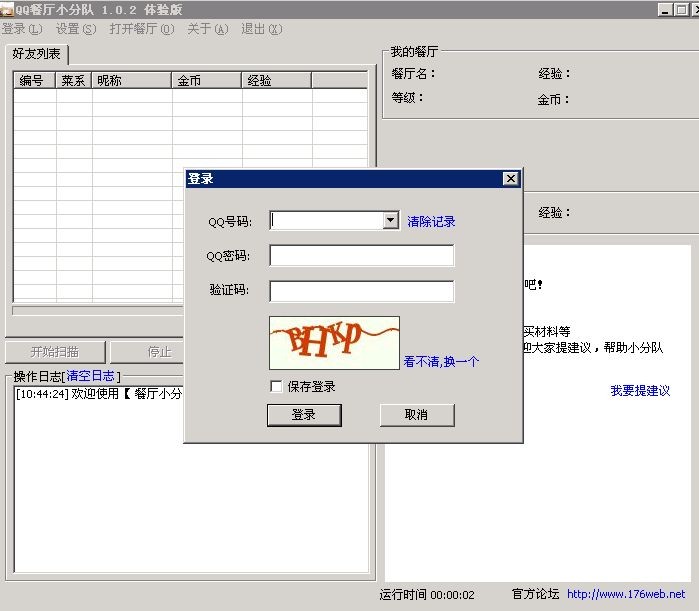Click the friend list horizontal scrollbar
Screen dimensions: 699x611
coord(98,310)
